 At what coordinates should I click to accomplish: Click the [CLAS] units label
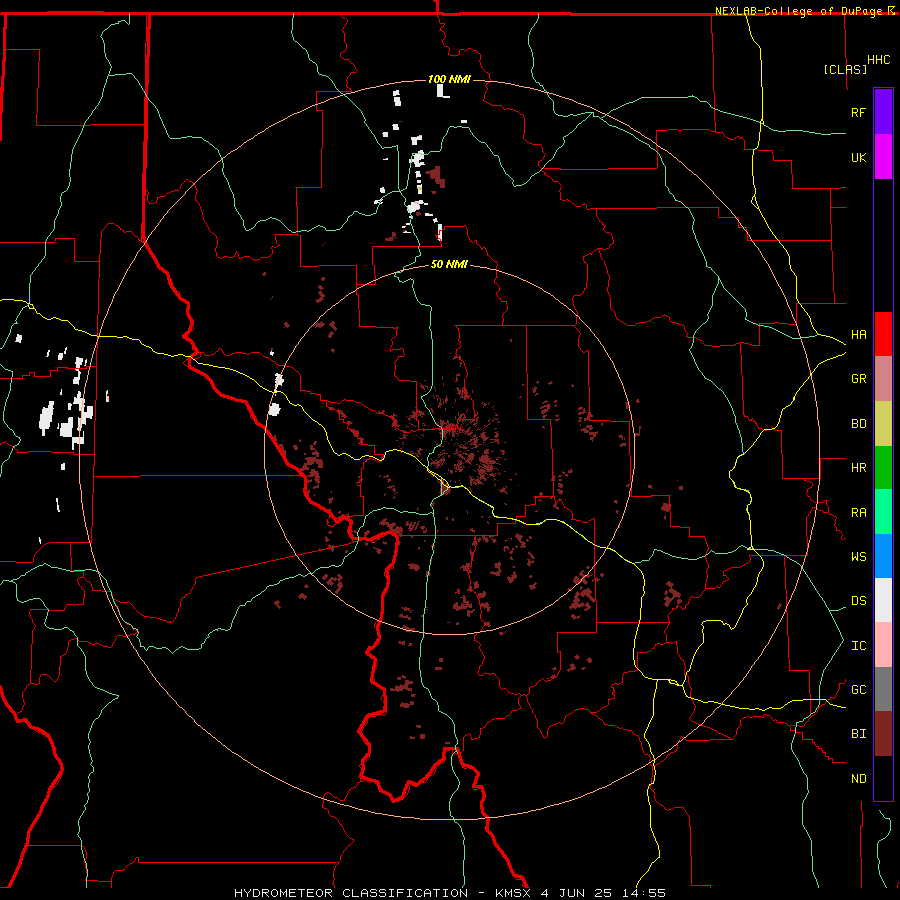pos(844,69)
